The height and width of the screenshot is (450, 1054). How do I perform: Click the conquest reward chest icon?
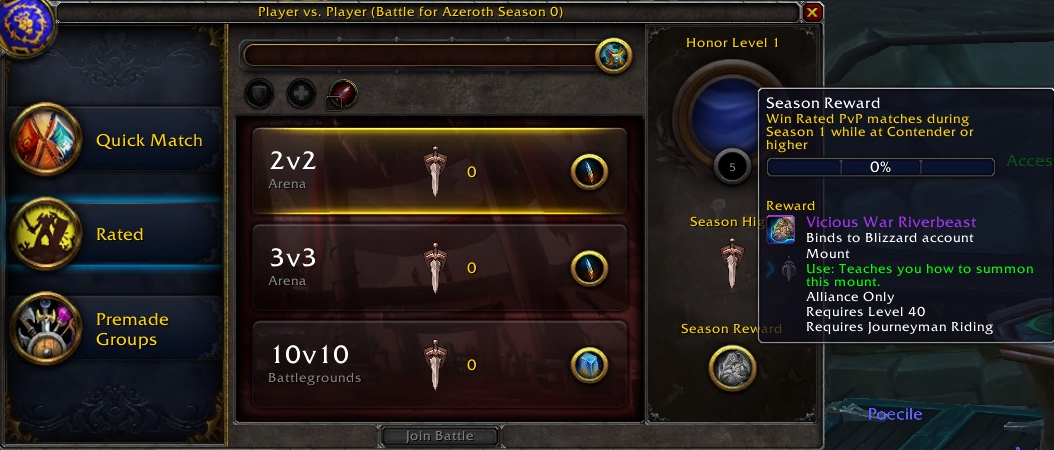click(613, 56)
